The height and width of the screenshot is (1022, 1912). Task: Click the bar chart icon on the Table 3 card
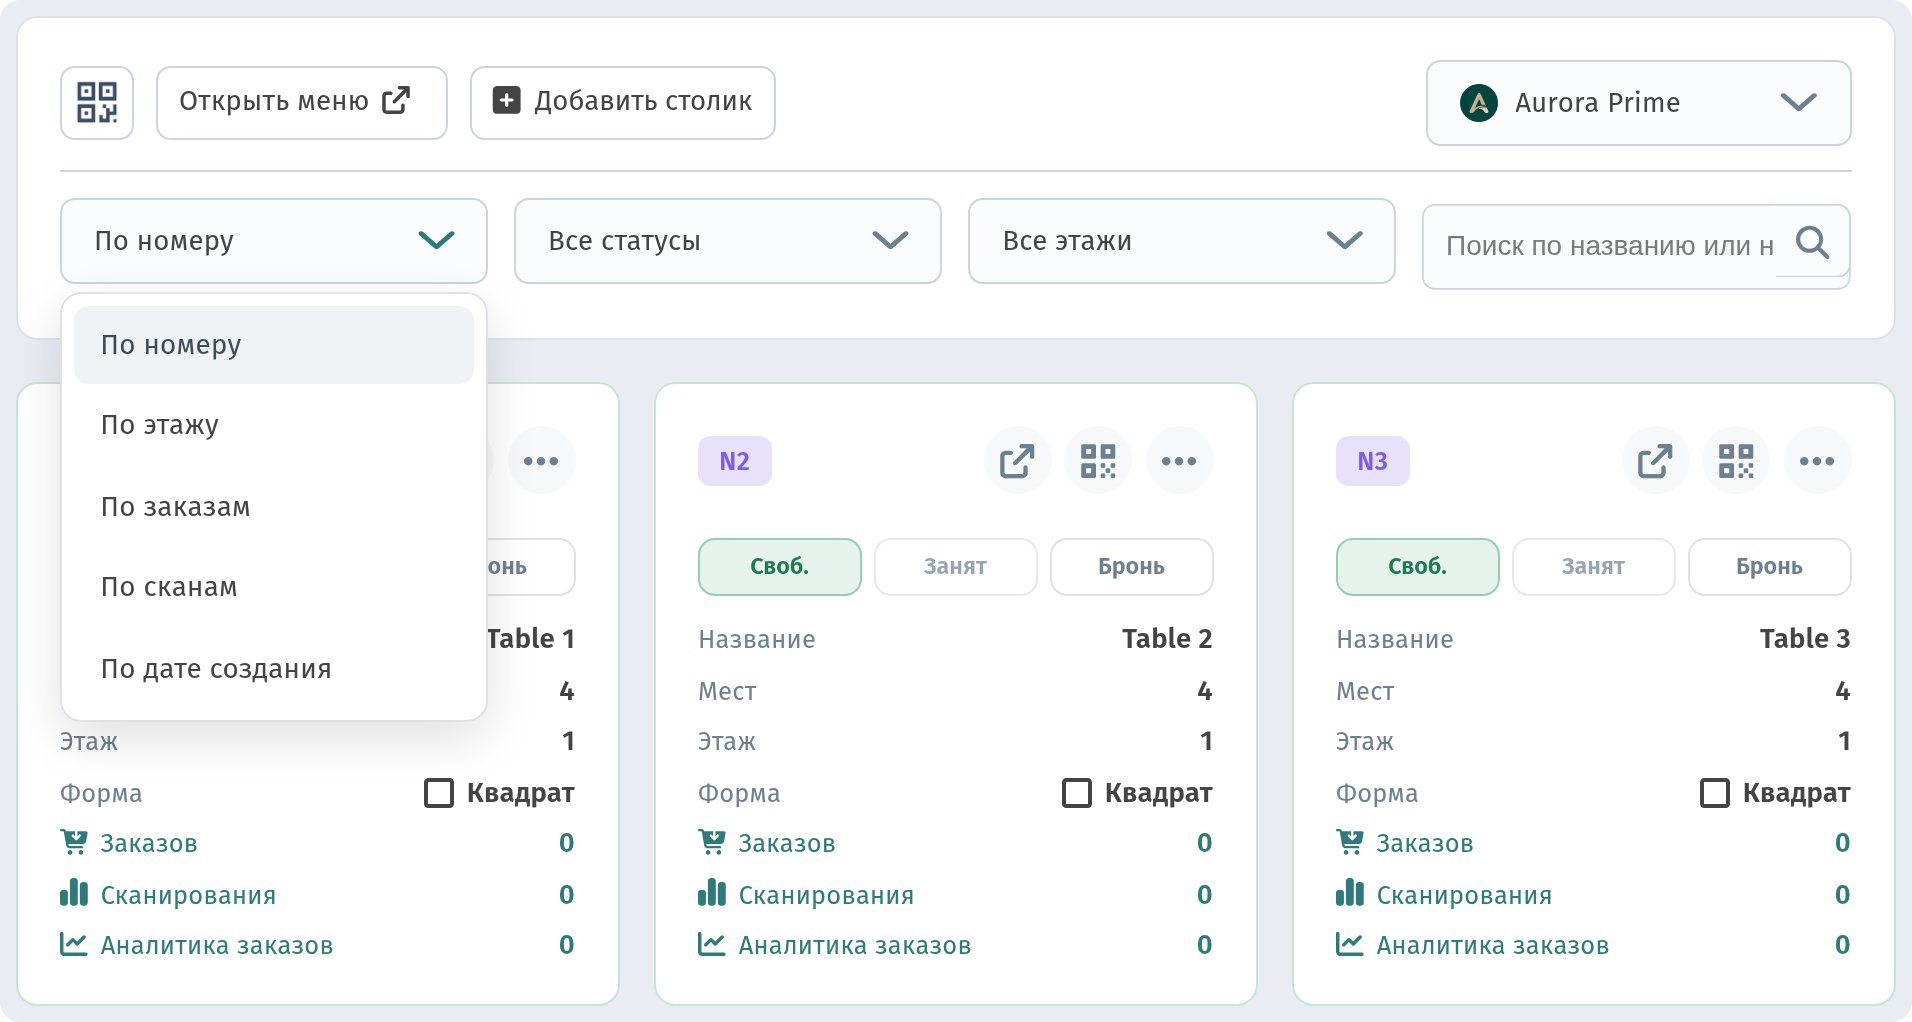click(x=1350, y=893)
